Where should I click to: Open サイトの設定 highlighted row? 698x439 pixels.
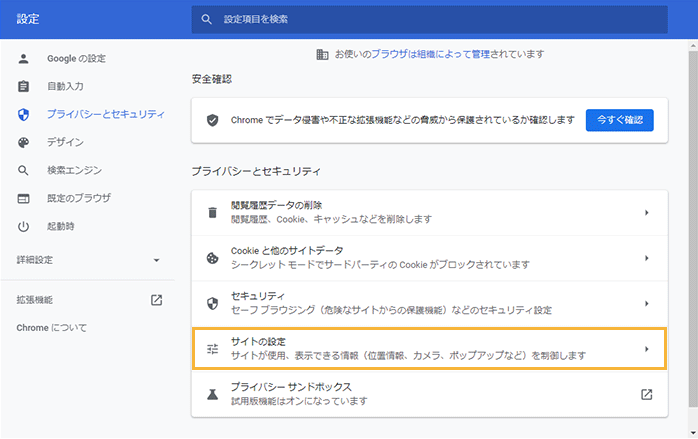pyautogui.click(x=400, y=349)
